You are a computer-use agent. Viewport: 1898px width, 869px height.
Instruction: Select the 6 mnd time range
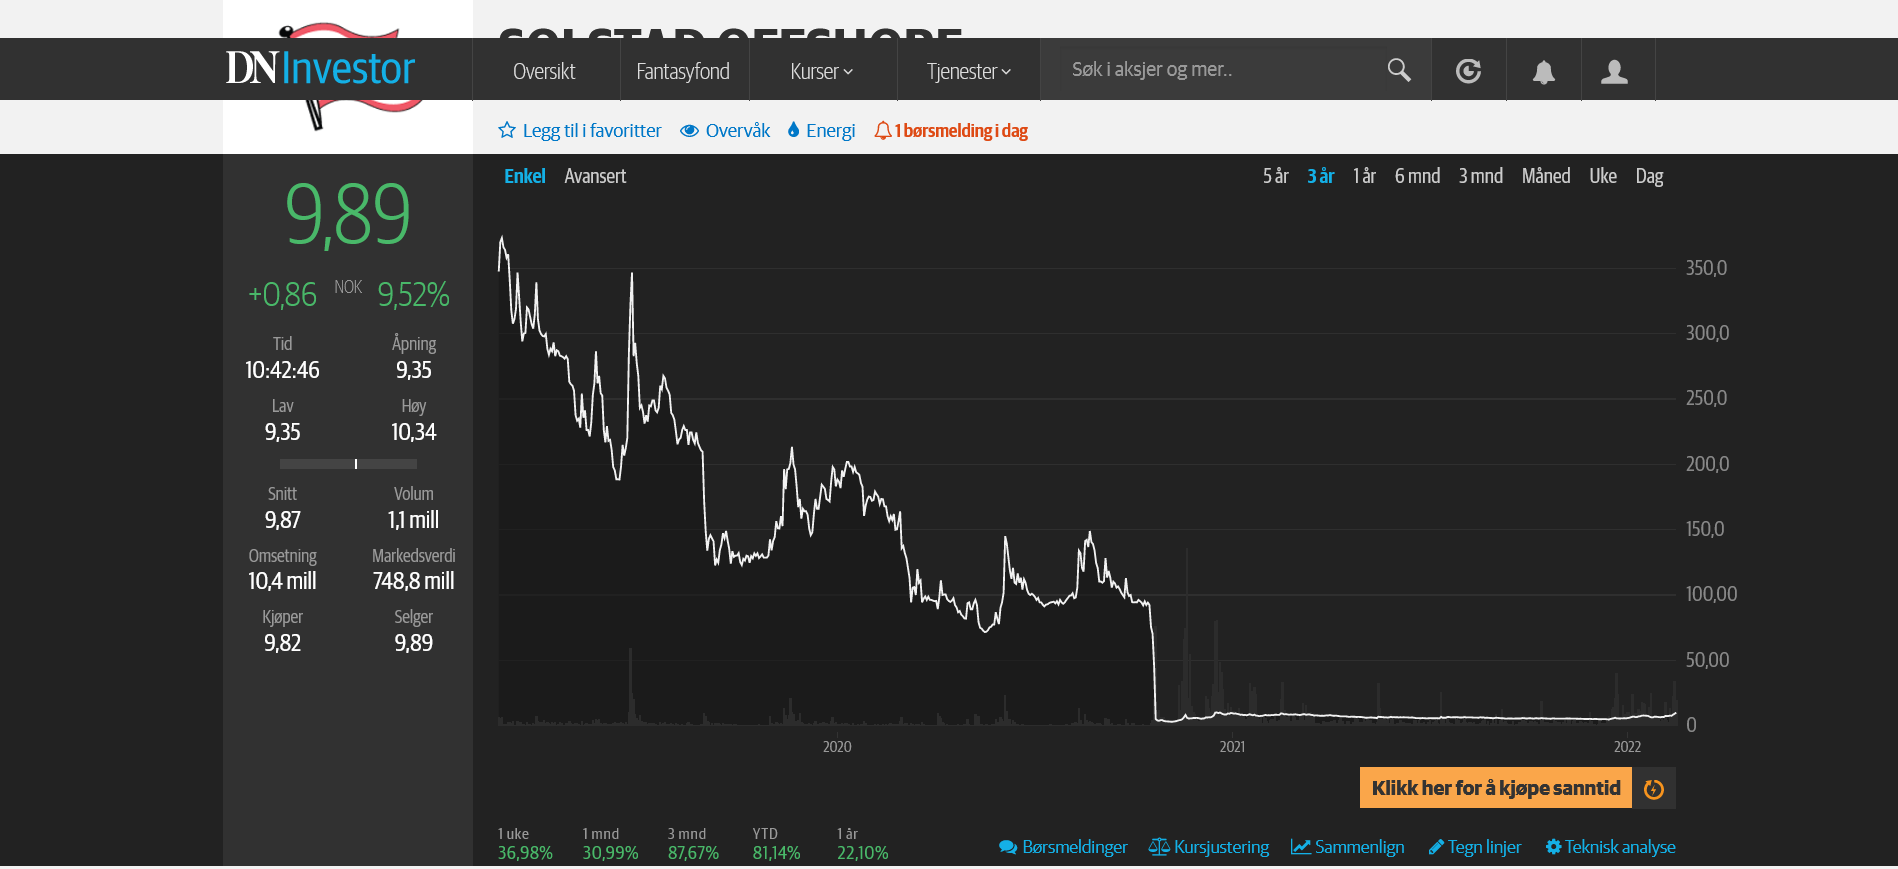(1418, 176)
